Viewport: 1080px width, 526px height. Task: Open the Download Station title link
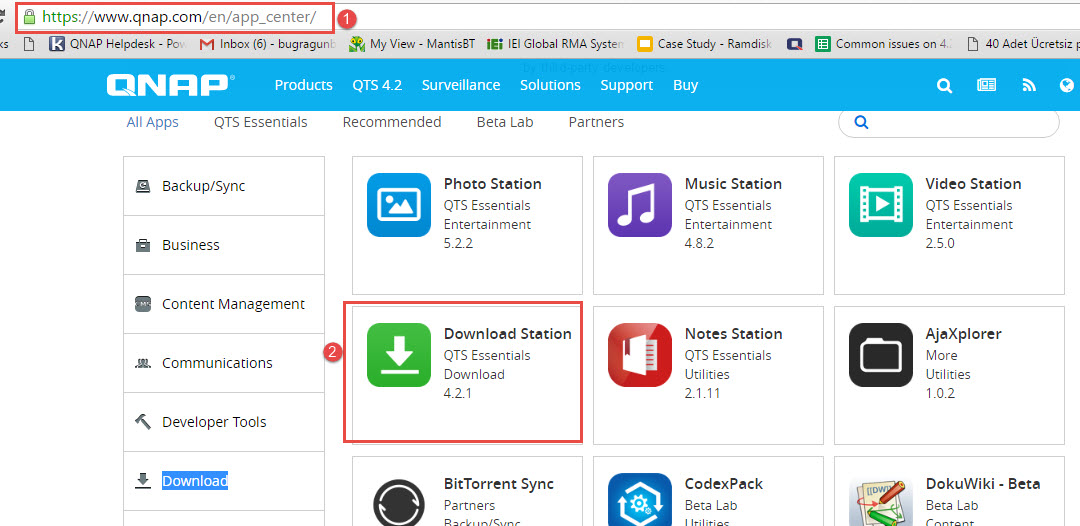[508, 334]
